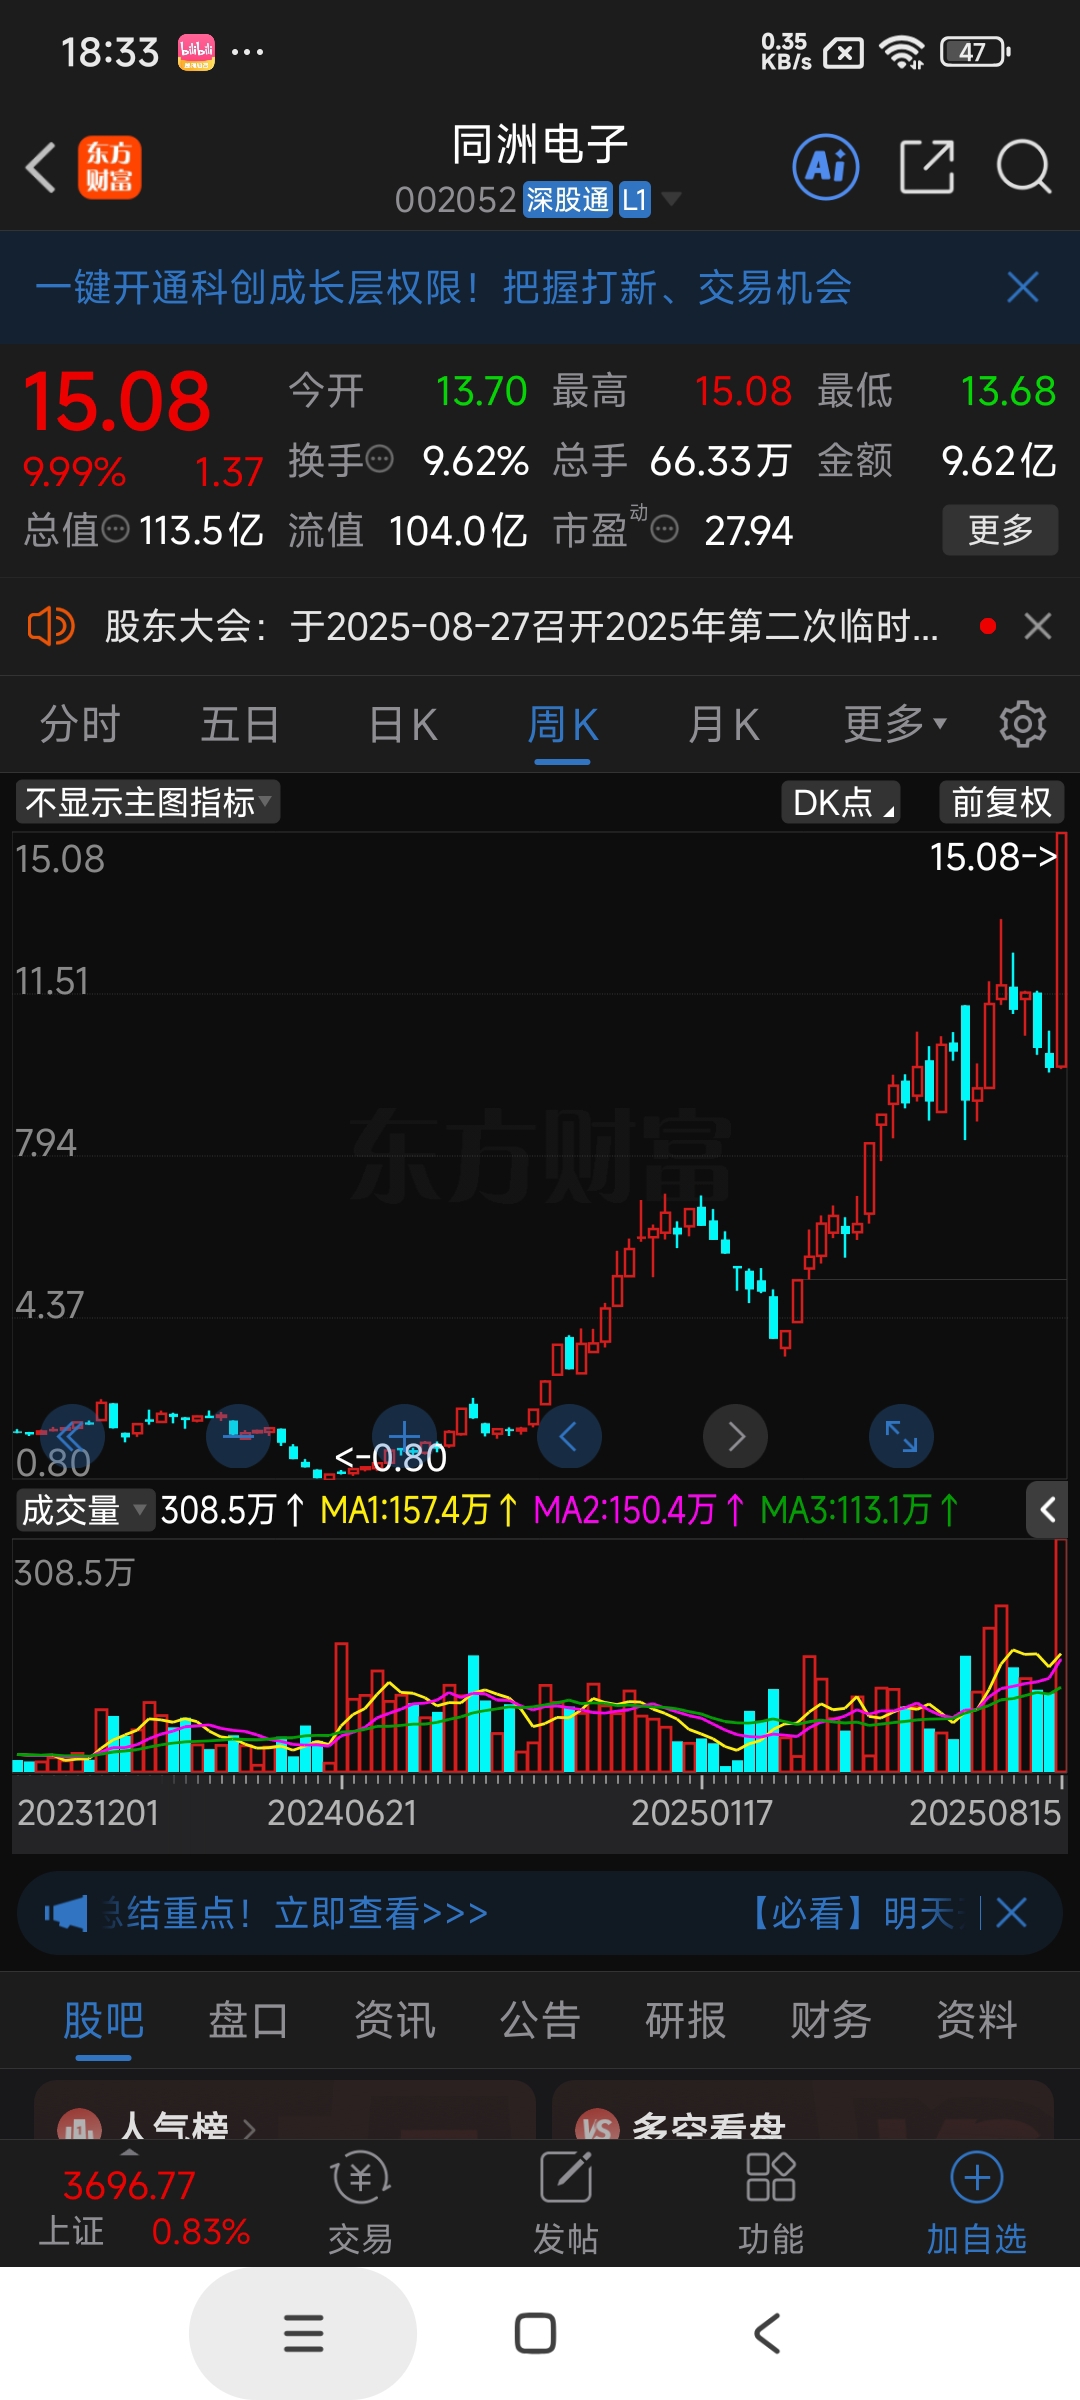Screen dimensions: 1080x2400
Task: Toggle the DK点 option
Action: pyautogui.click(x=841, y=802)
